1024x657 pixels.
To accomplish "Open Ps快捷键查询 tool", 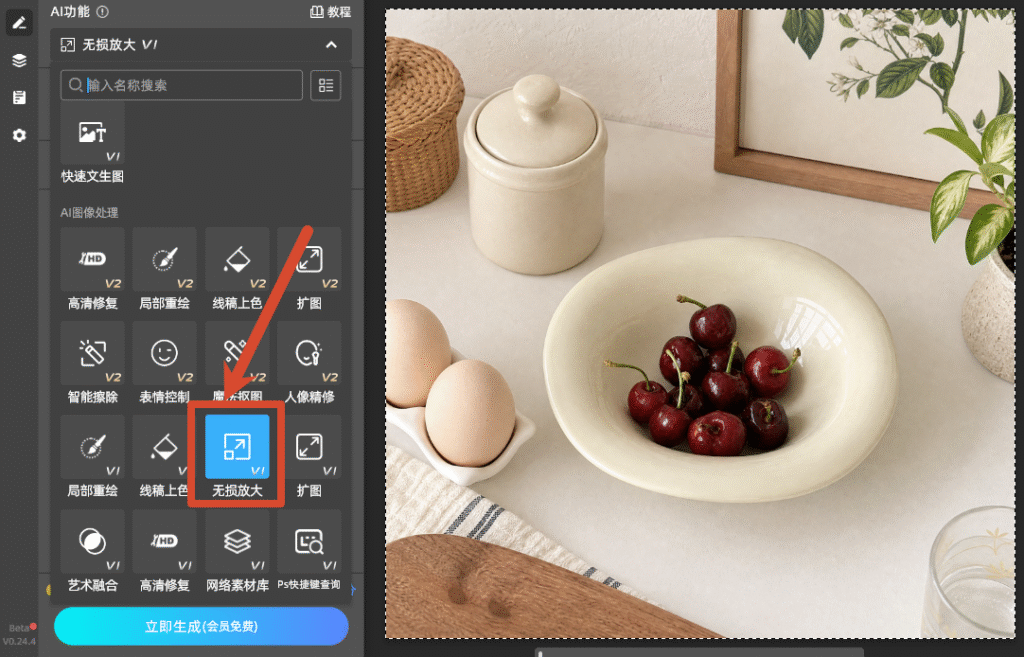I will point(309,551).
